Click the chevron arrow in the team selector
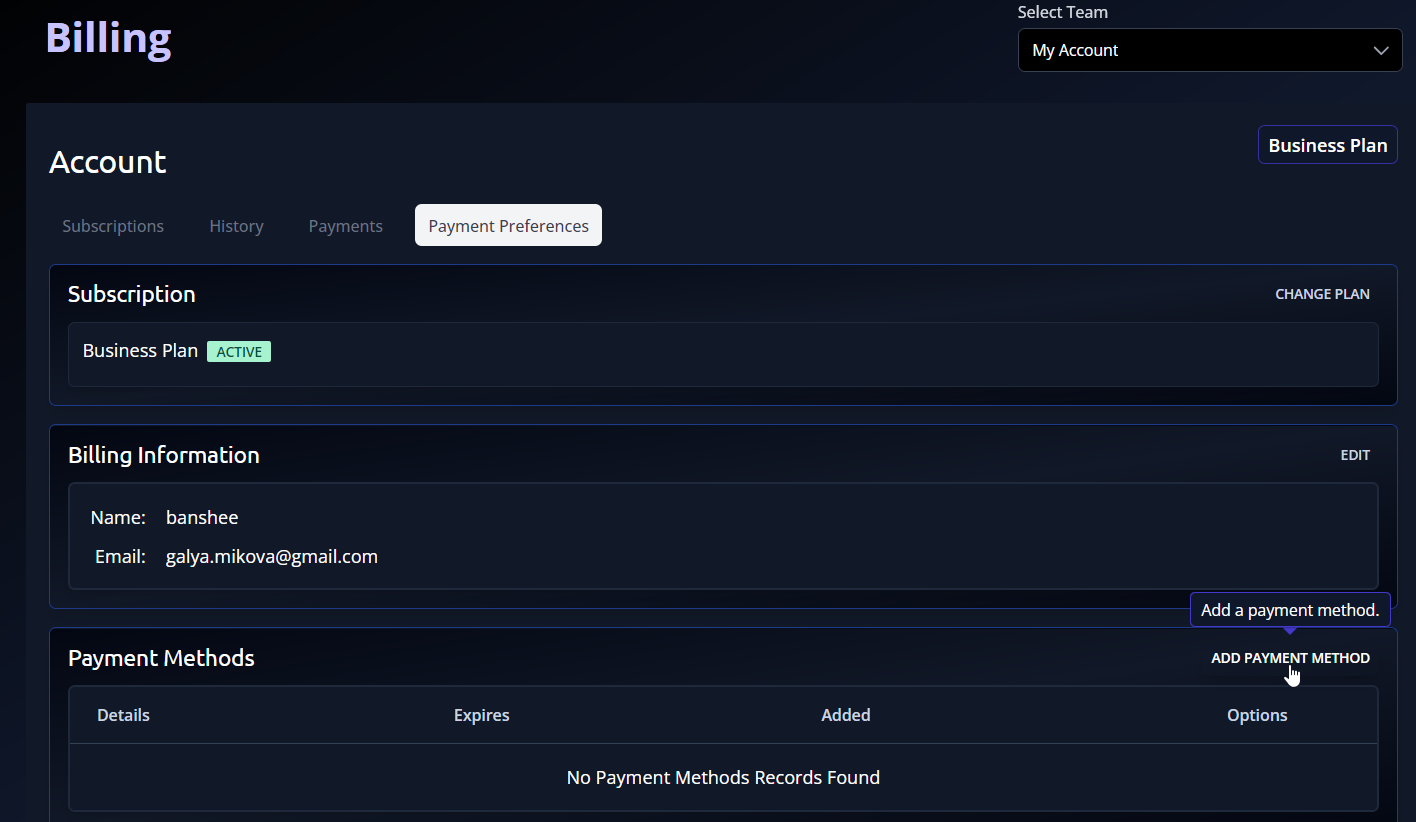This screenshot has height=822, width=1416. coord(1381,51)
